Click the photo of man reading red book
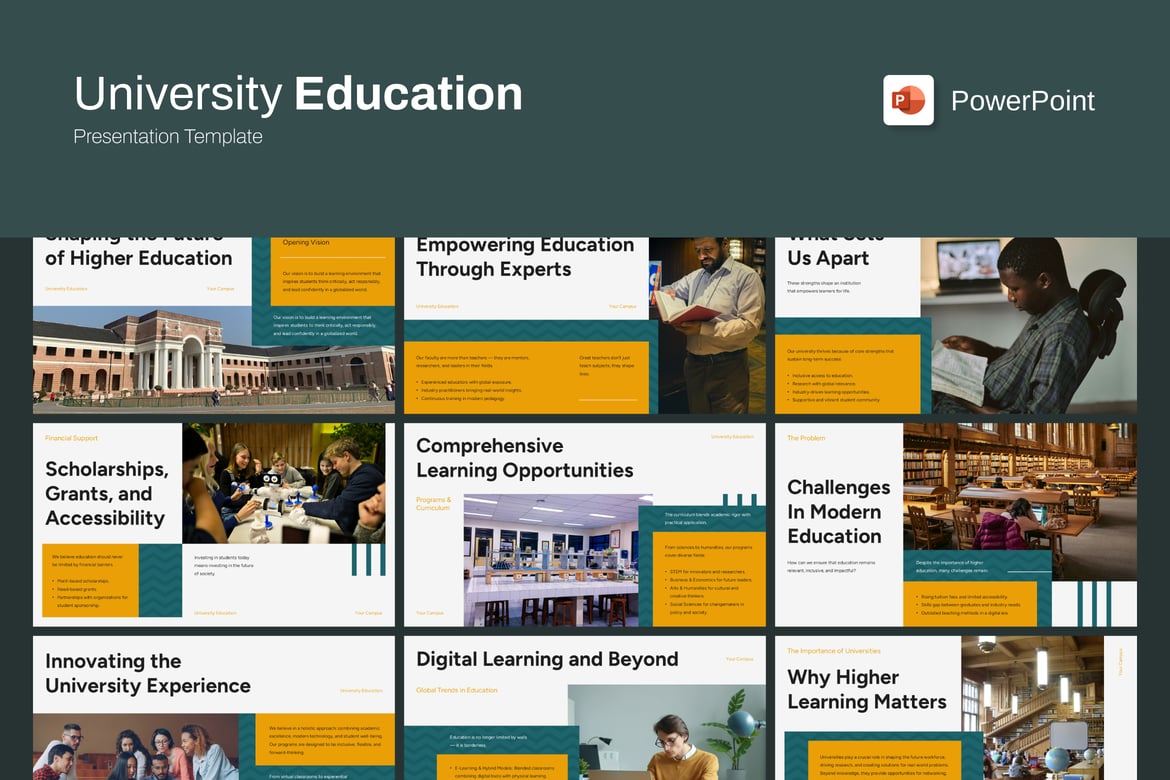This screenshot has height=780, width=1170. [707, 325]
